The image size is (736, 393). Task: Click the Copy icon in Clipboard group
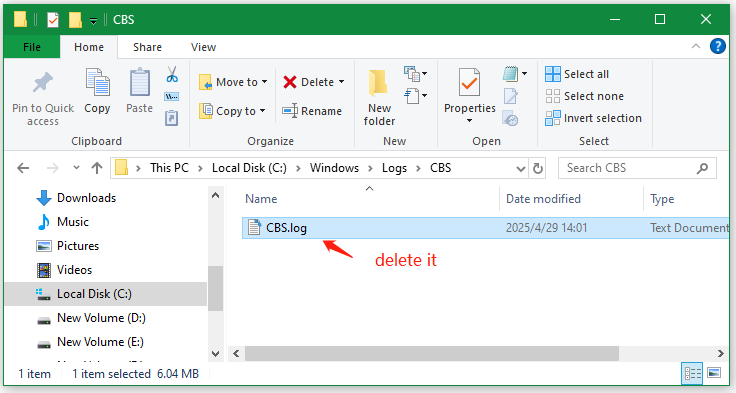click(97, 83)
